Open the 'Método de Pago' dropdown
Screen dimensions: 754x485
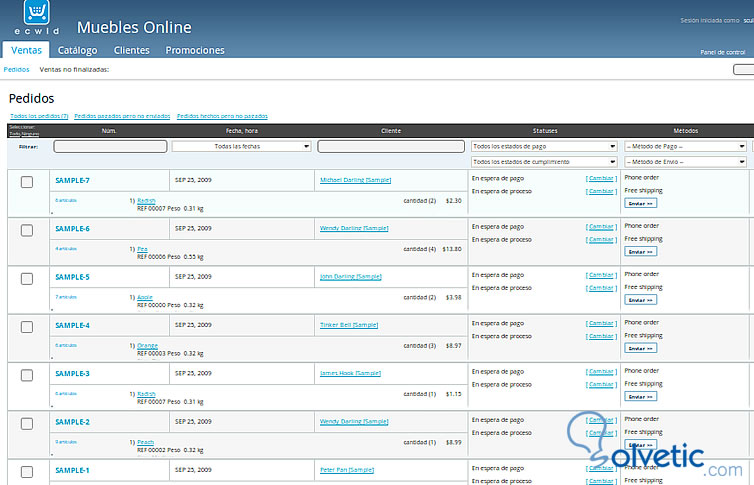tap(685, 146)
